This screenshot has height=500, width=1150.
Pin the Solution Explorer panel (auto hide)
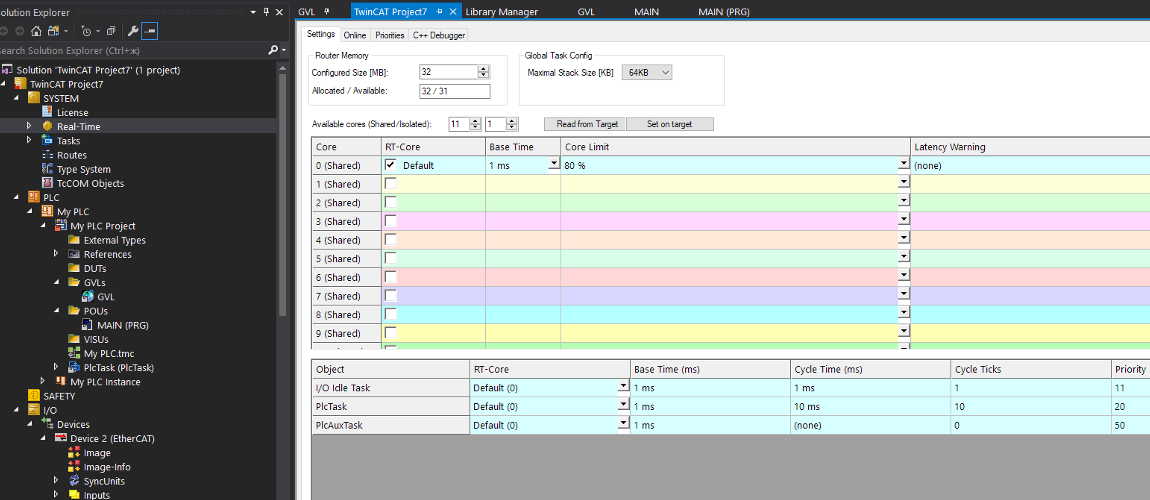[266, 12]
